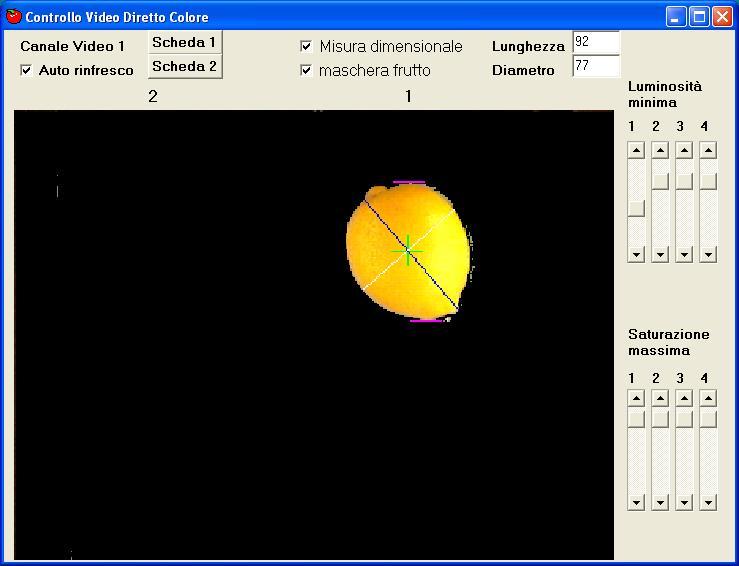Click the Saturazione massima slider 3 thumb
This screenshot has width=739, height=566.
[684, 419]
